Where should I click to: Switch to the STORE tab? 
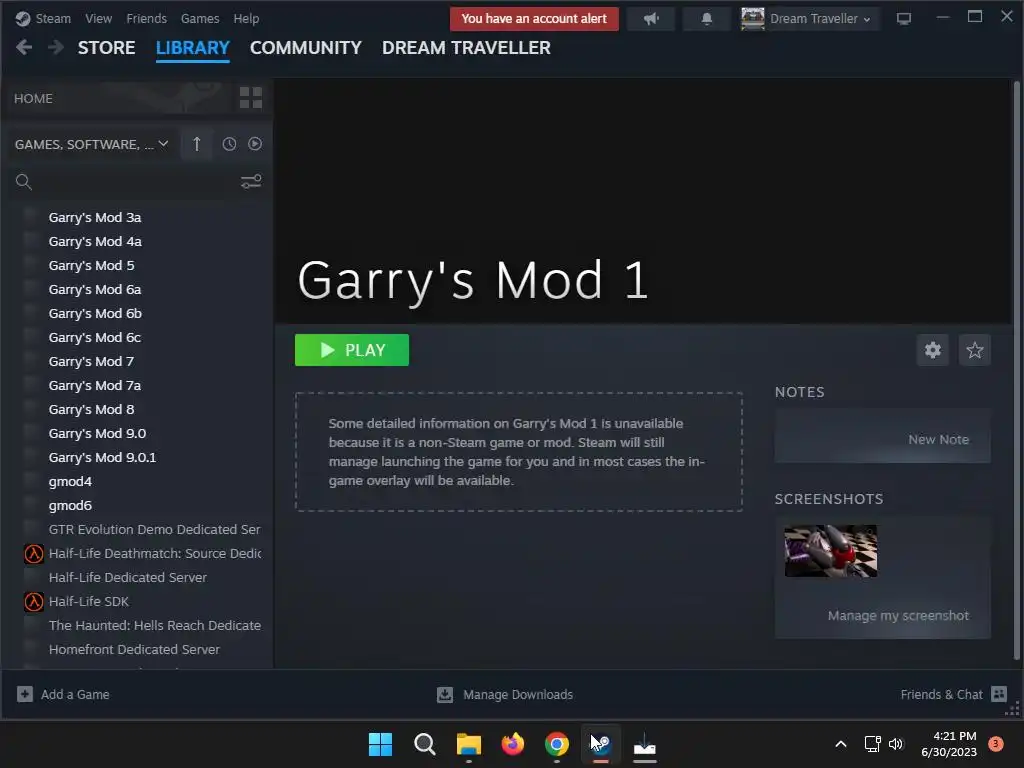pos(106,48)
